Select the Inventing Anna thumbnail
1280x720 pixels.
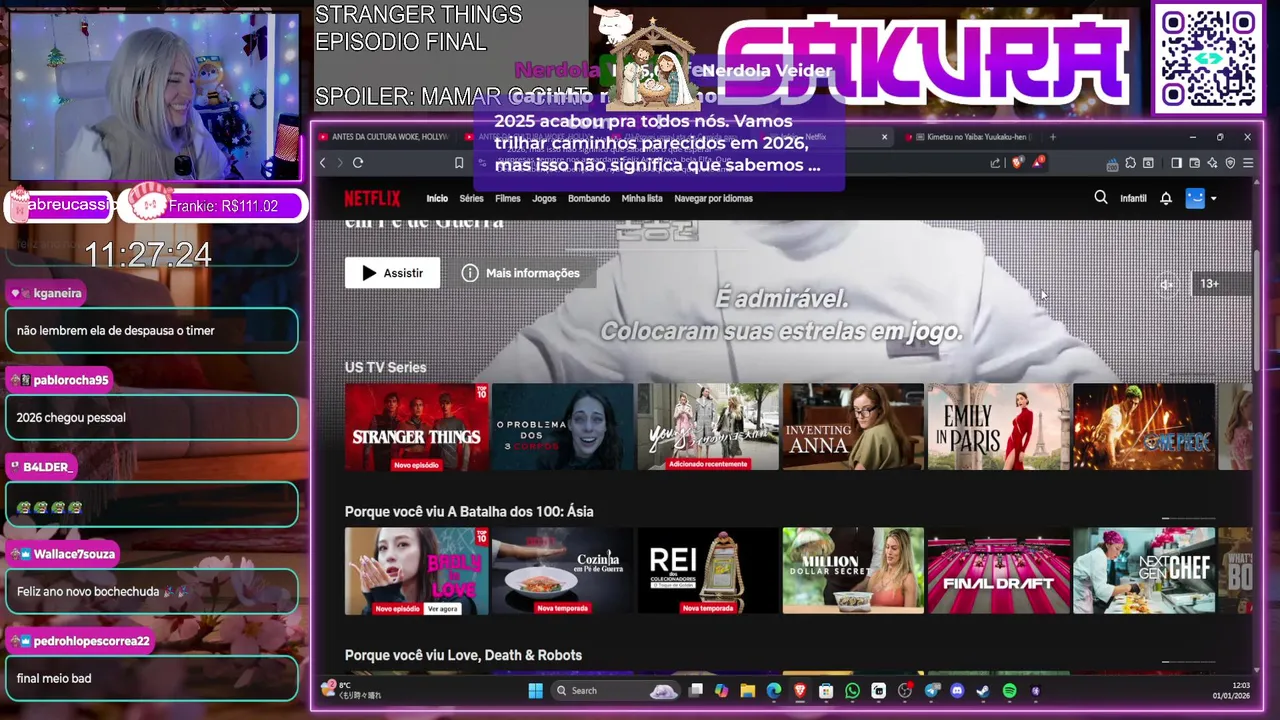pos(853,427)
